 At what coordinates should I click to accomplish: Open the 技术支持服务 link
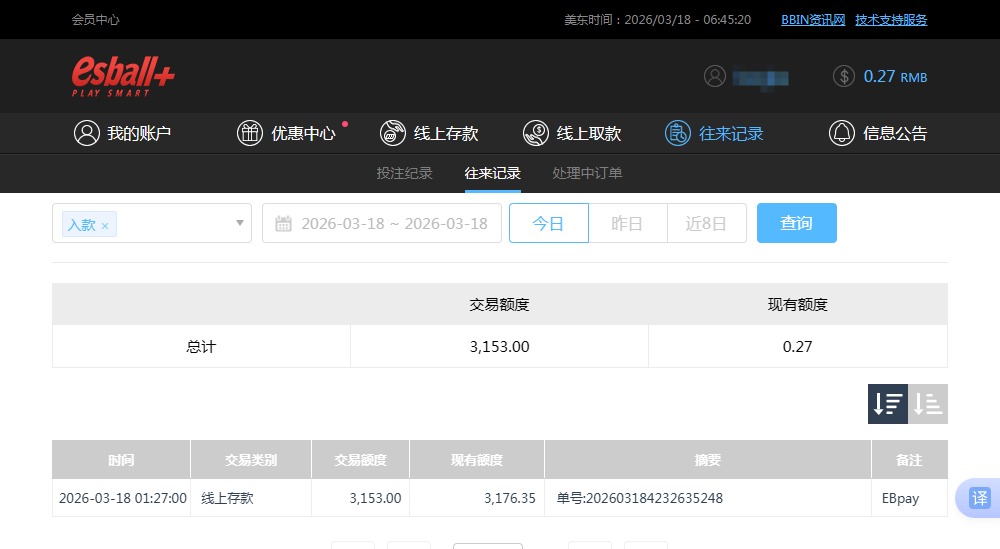coord(891,20)
